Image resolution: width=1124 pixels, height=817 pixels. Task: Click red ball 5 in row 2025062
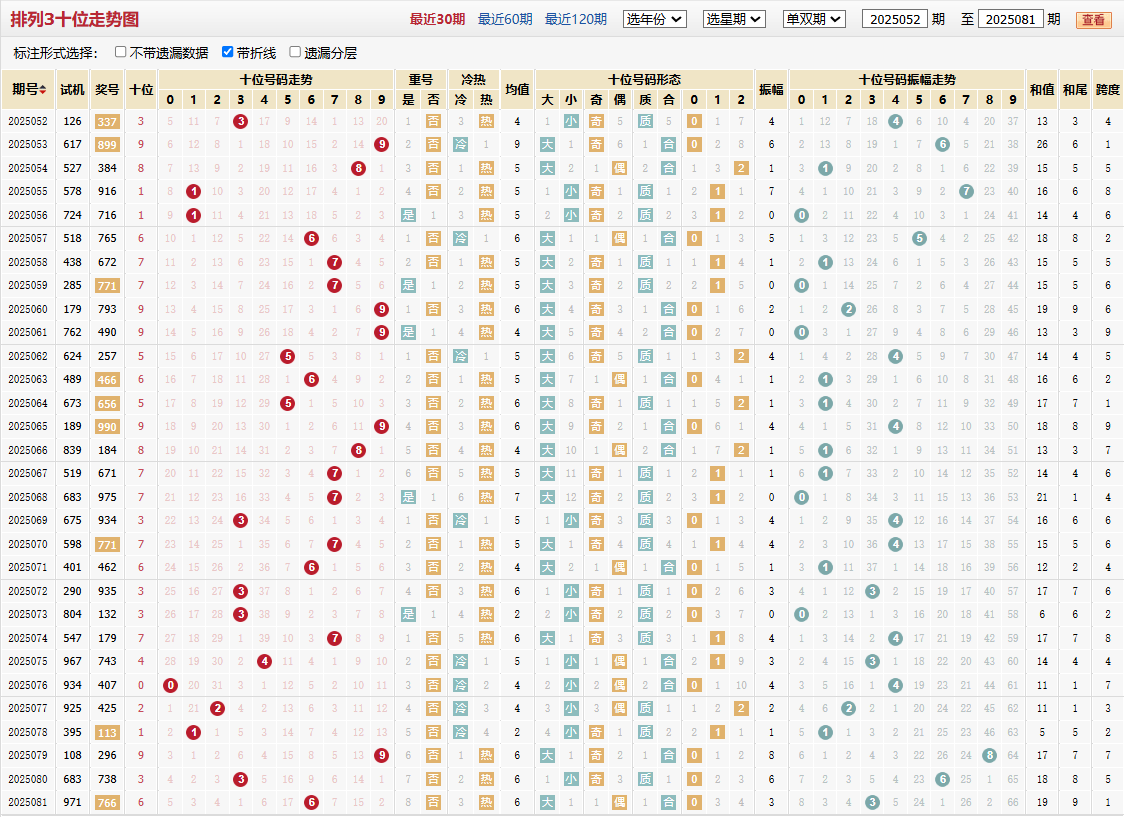(x=287, y=356)
